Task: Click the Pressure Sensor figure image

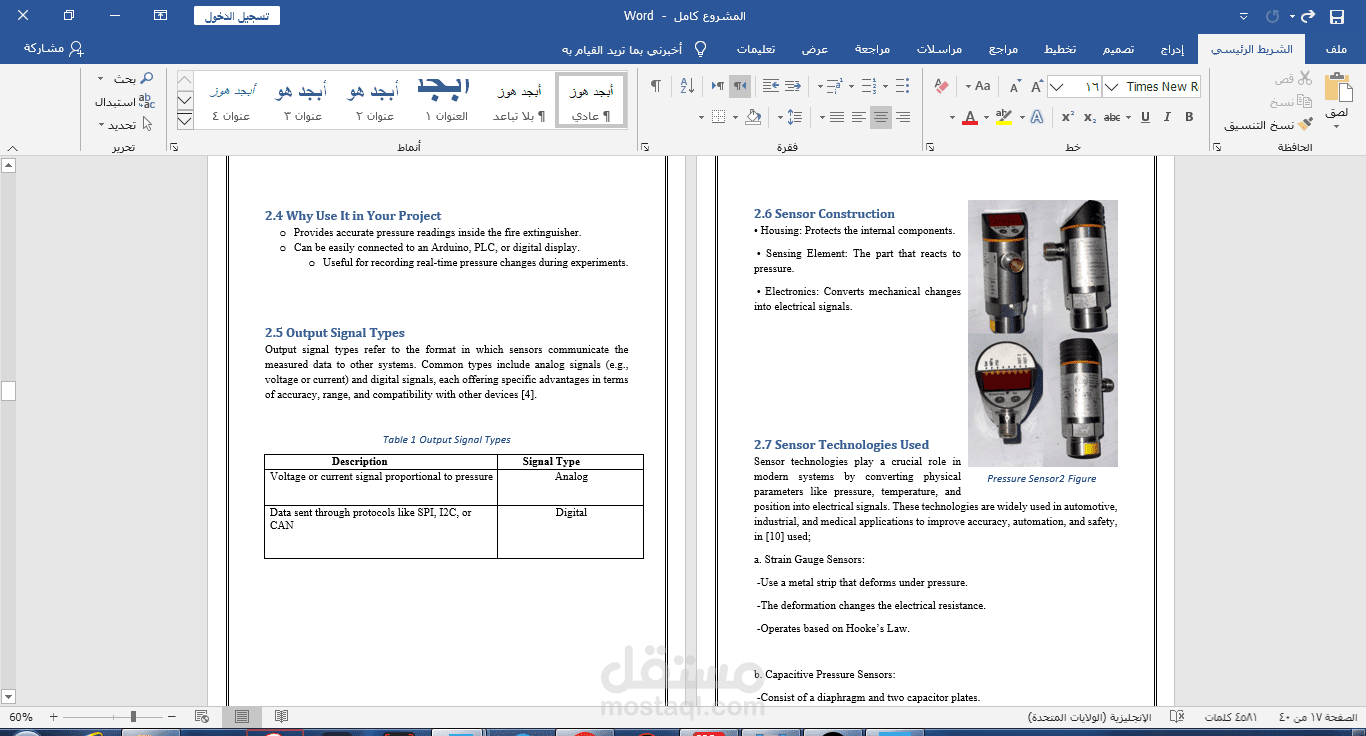Action: tap(1042, 333)
